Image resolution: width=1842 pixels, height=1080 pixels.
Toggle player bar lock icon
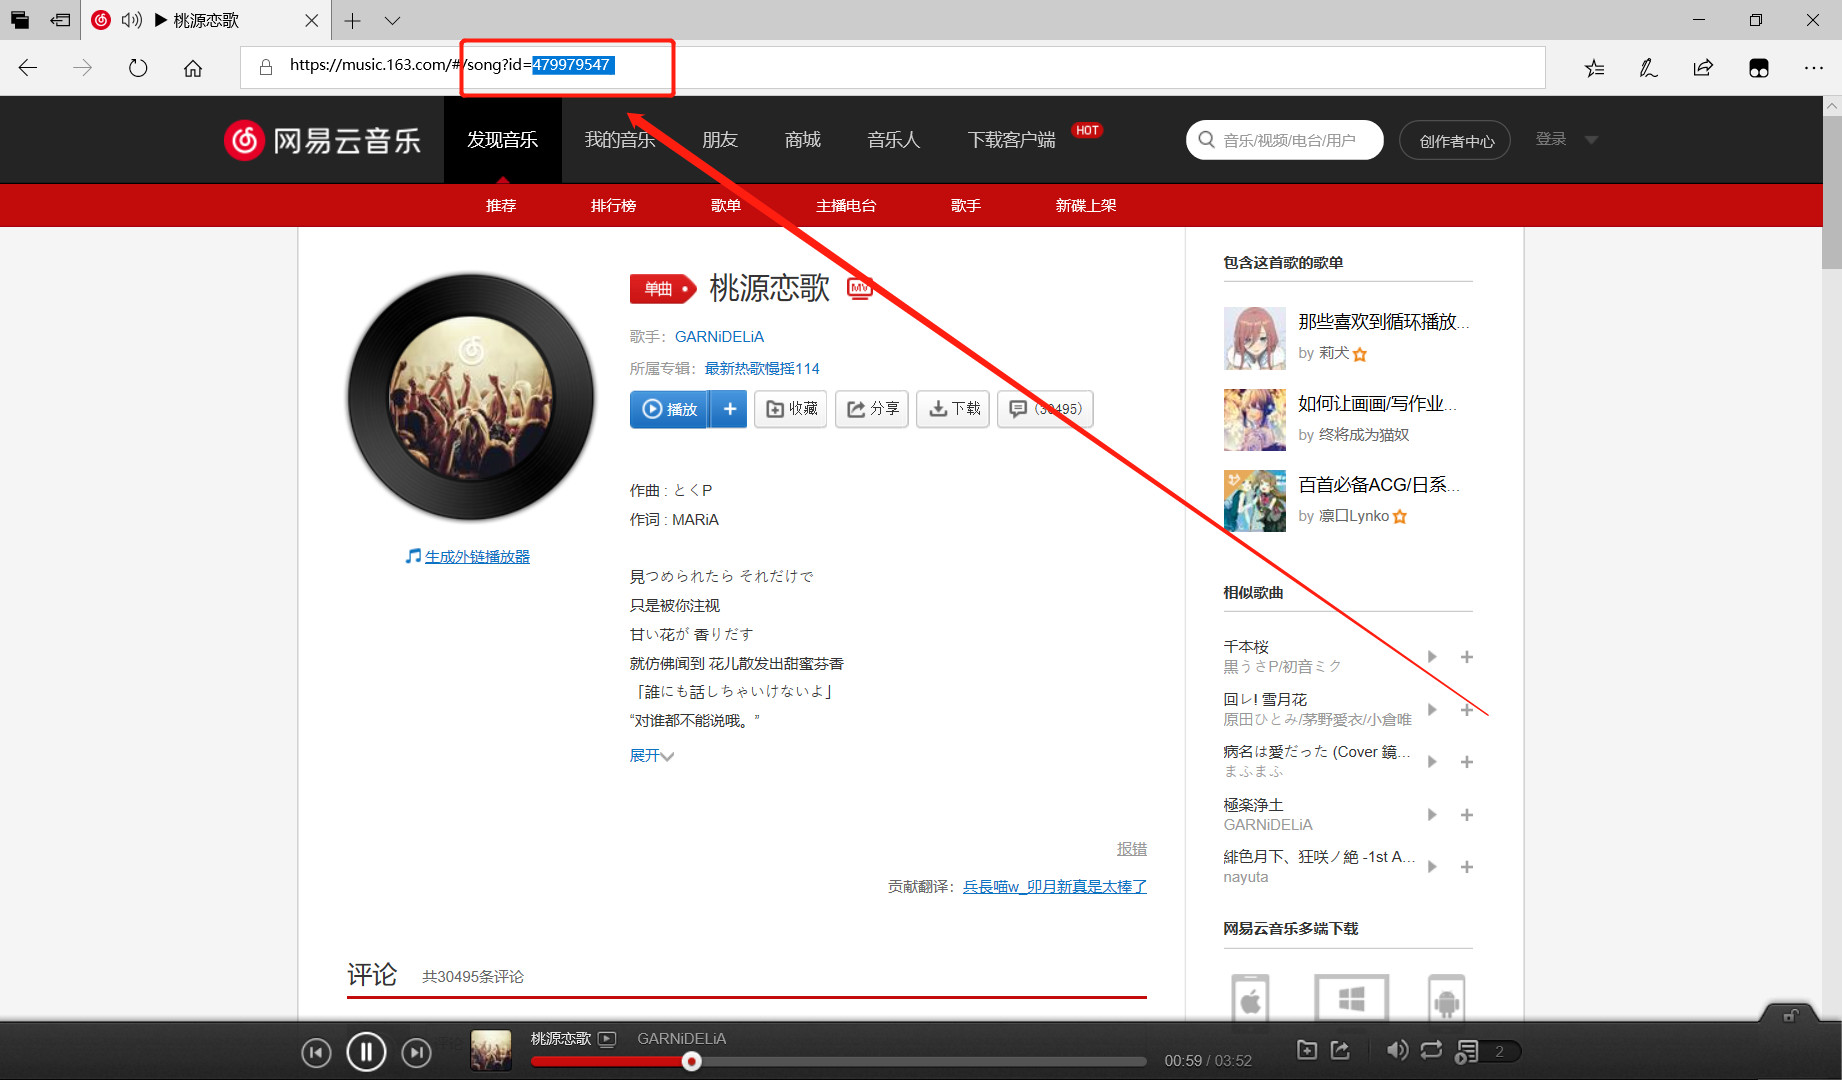pyautogui.click(x=1790, y=1016)
